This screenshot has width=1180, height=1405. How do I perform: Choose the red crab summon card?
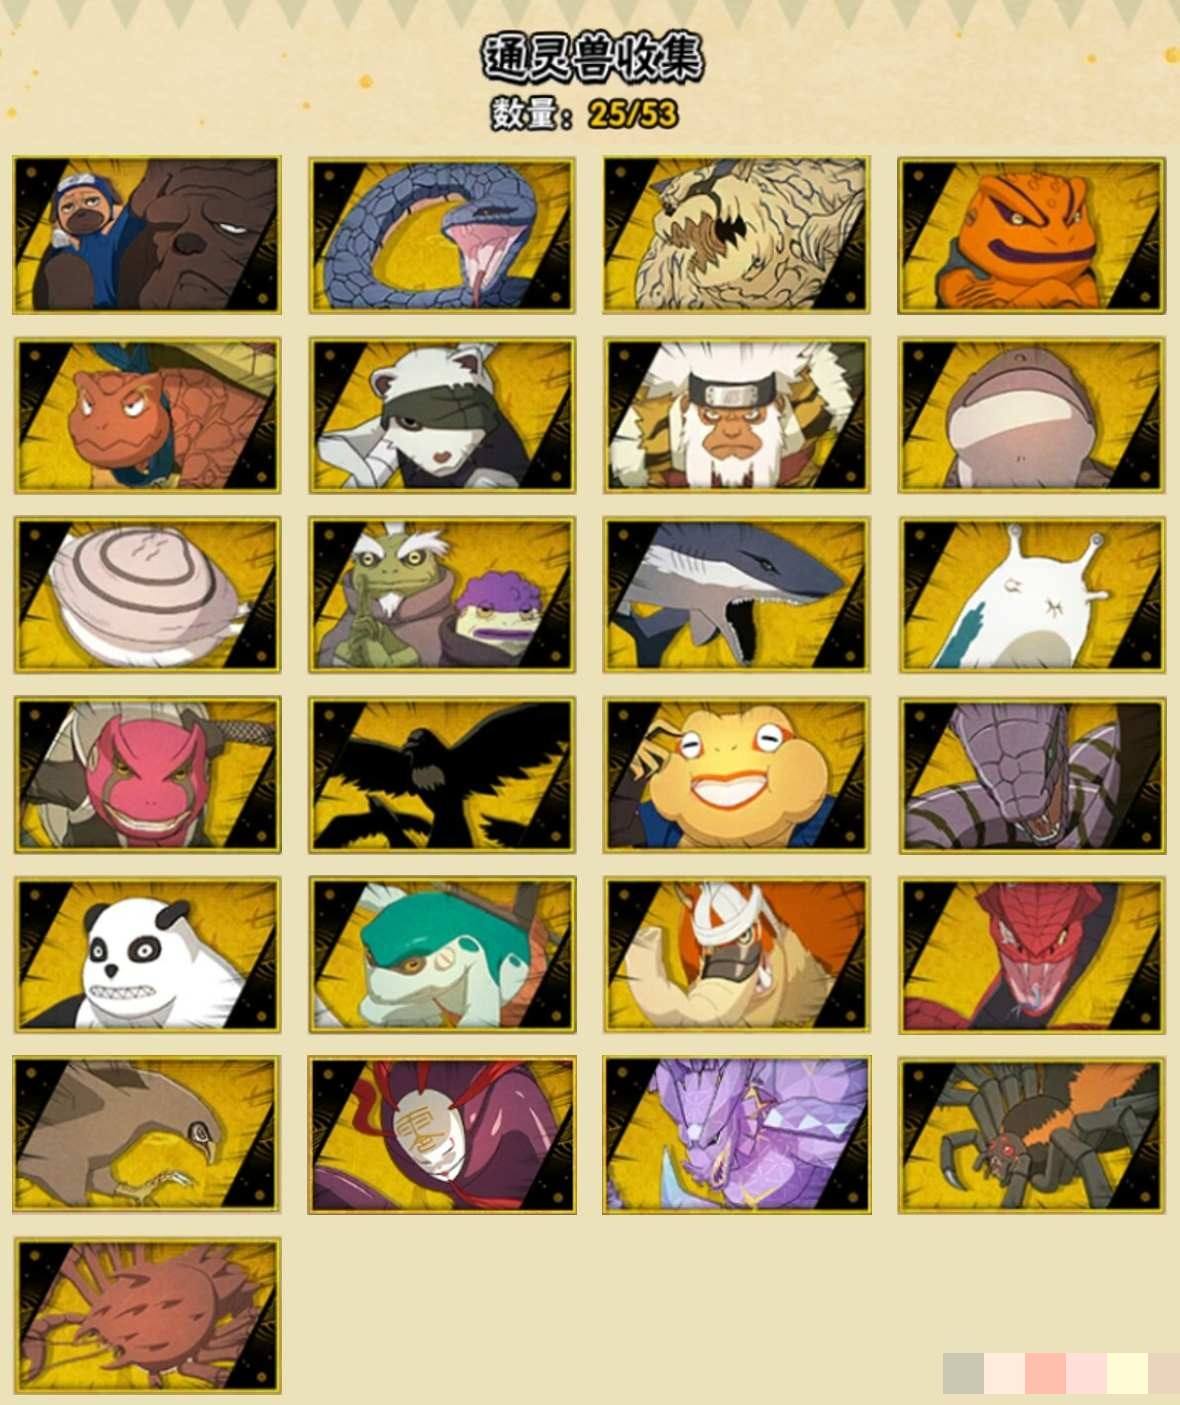[147, 1316]
